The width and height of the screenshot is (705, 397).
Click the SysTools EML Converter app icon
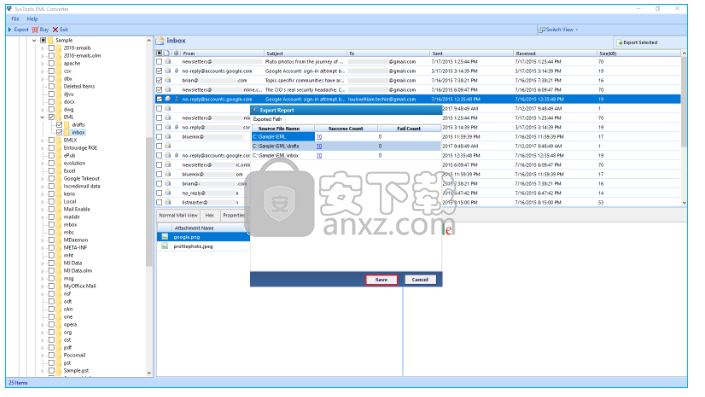pos(9,9)
